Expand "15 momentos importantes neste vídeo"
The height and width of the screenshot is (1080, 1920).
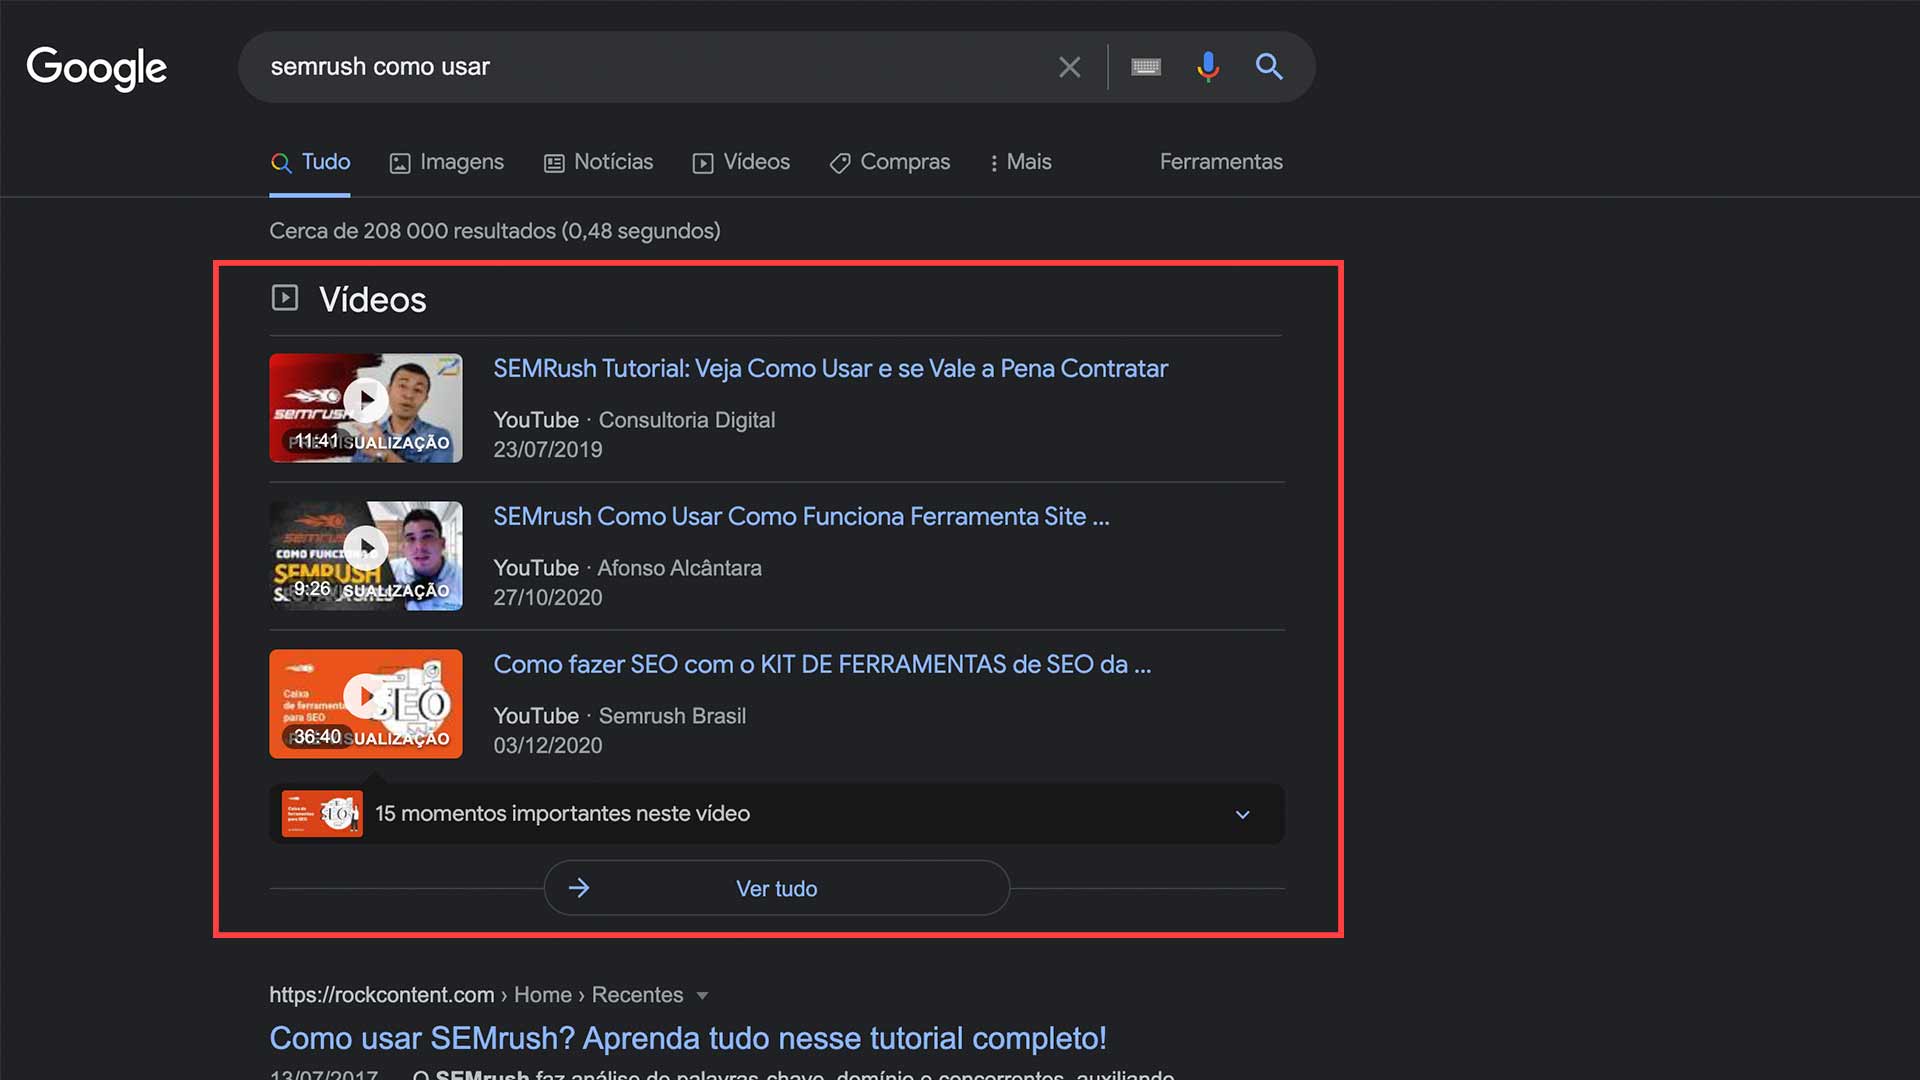[x=777, y=814]
